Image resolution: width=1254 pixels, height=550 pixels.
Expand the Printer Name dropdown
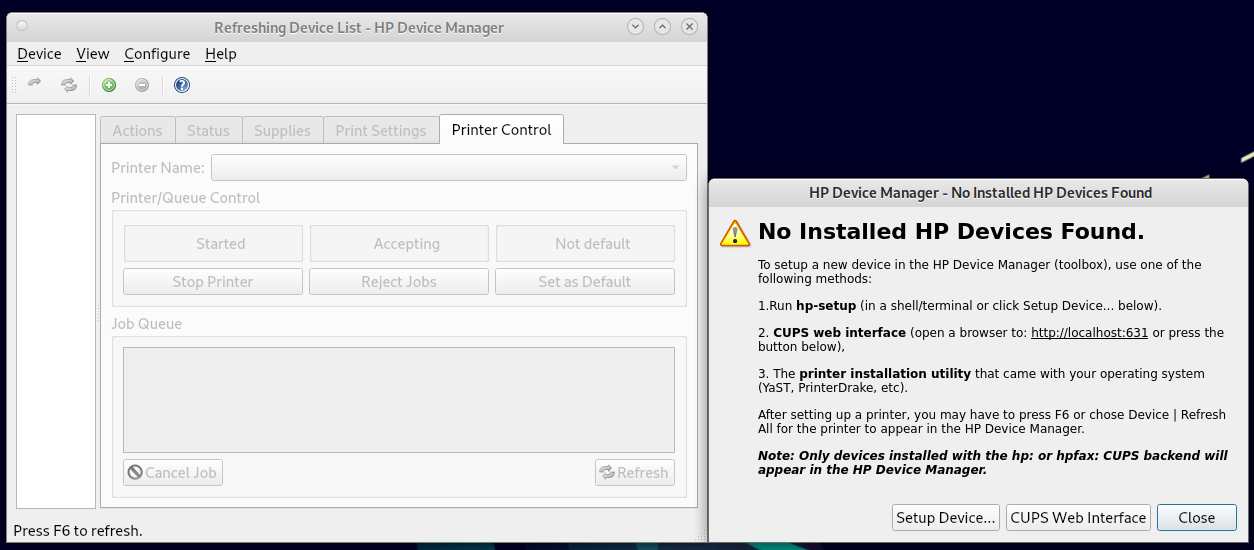[449, 167]
